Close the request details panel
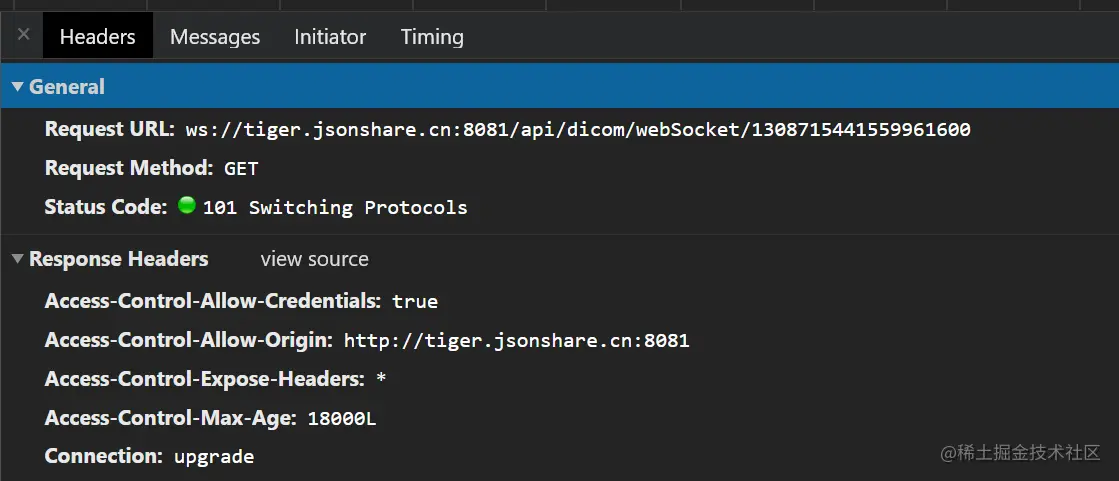The image size is (1119, 481). (x=24, y=35)
